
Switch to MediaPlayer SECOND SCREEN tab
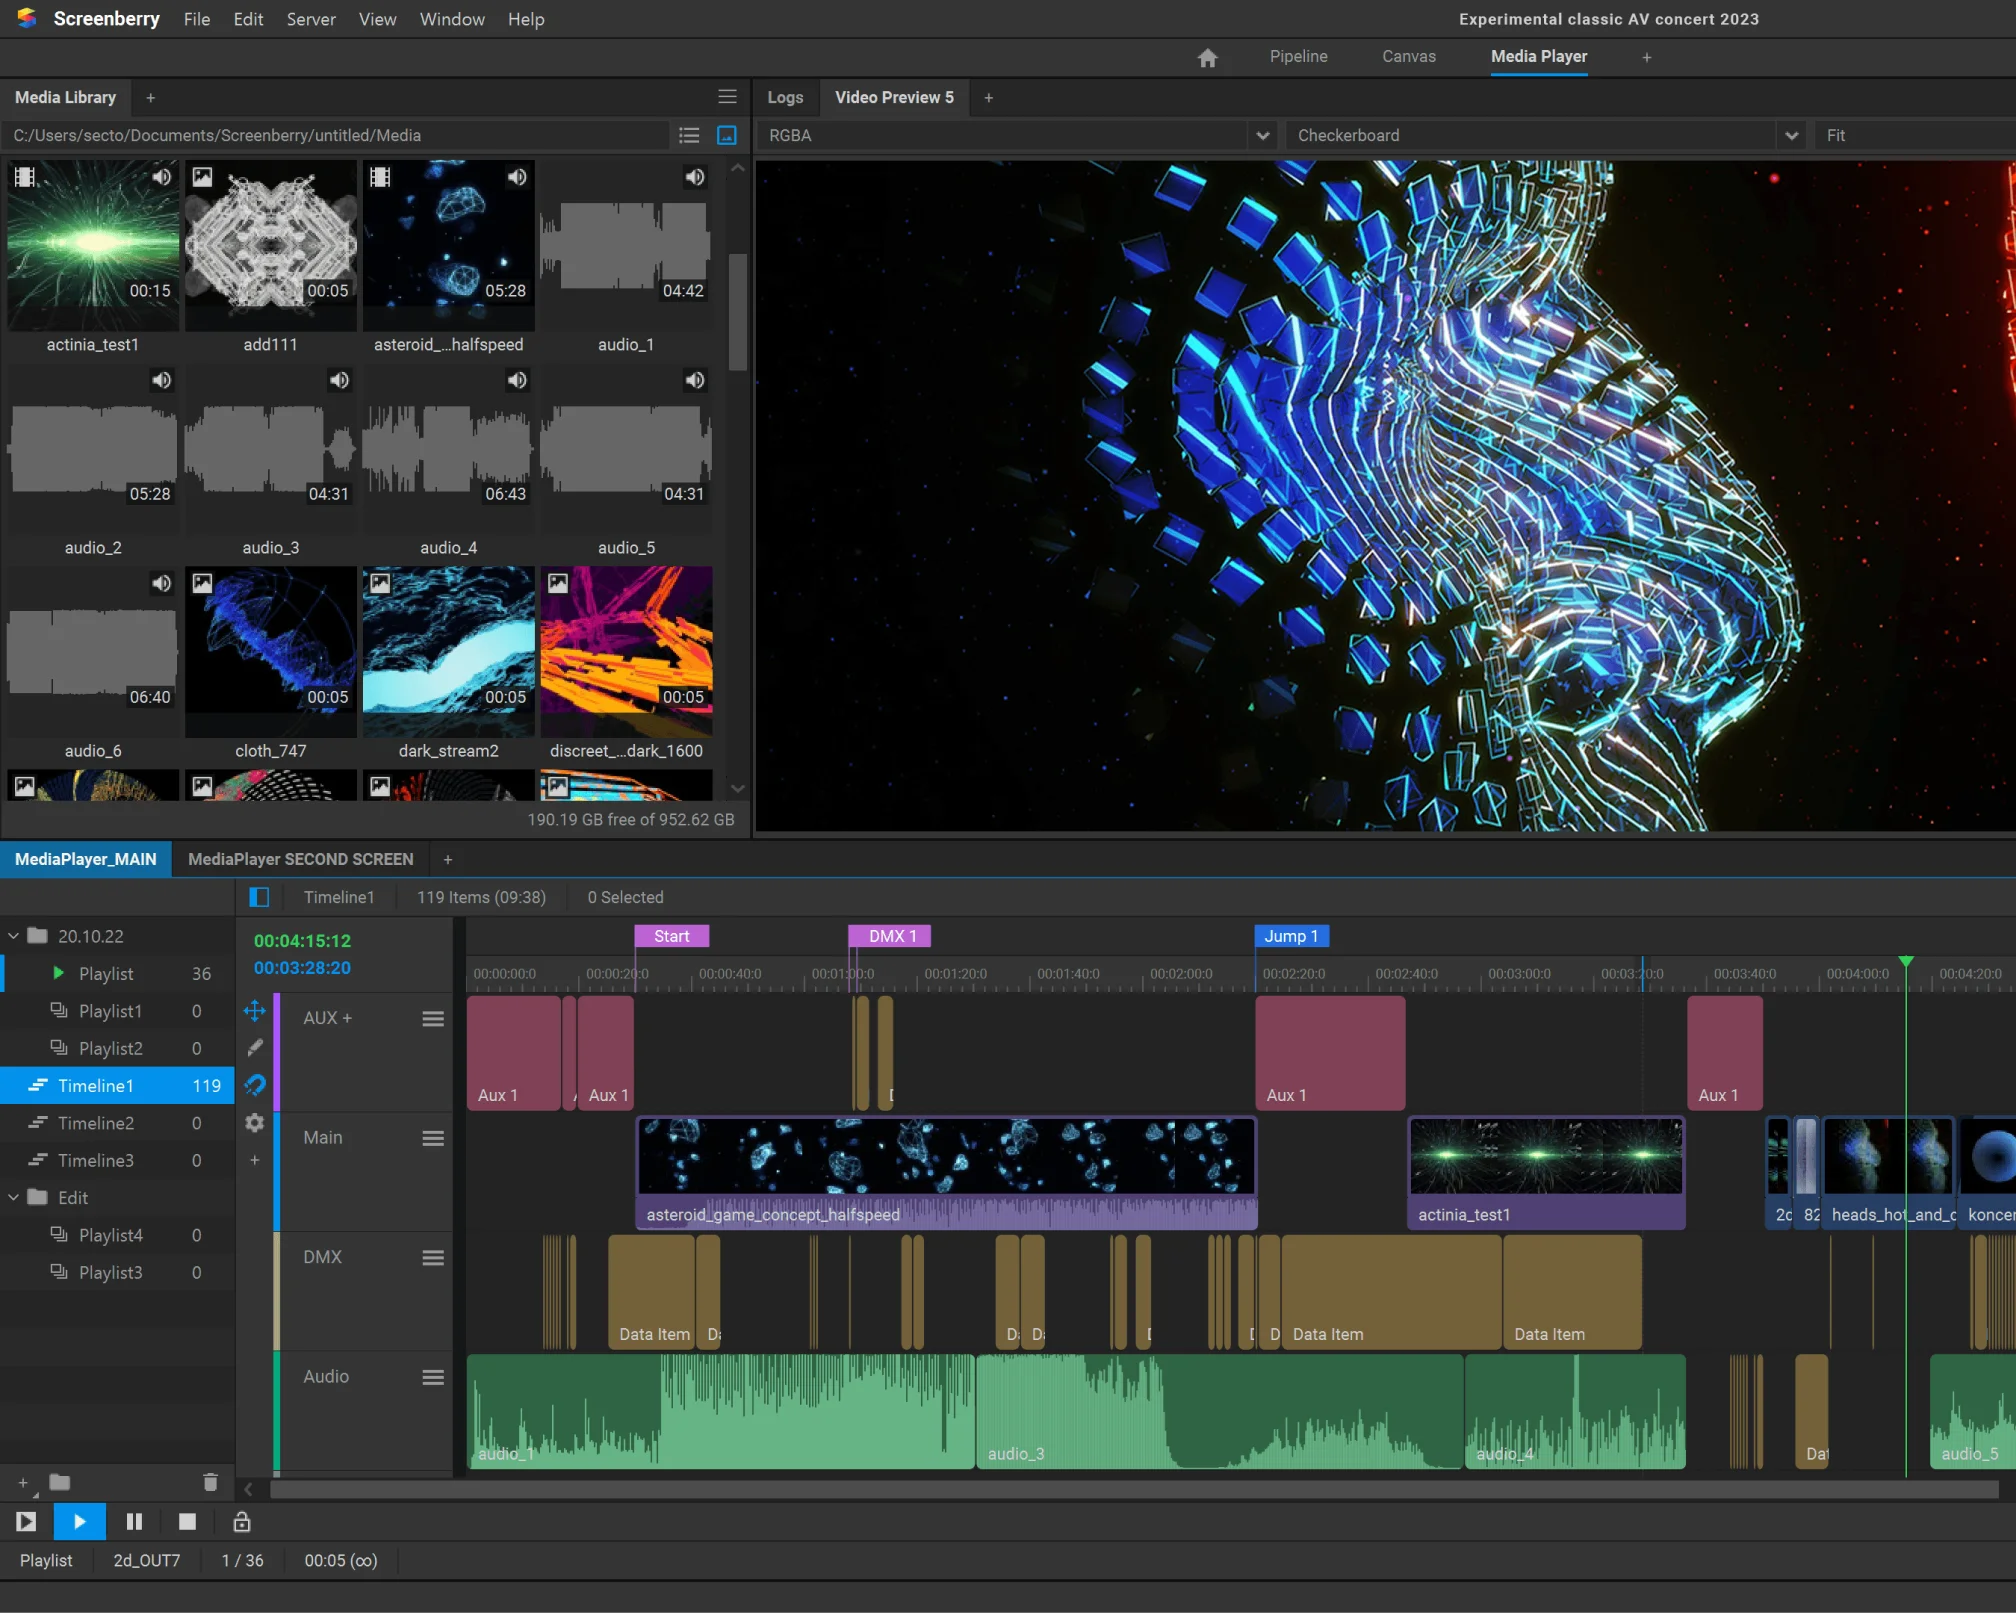[x=300, y=859]
